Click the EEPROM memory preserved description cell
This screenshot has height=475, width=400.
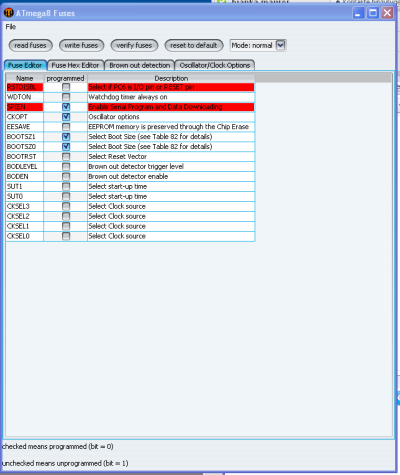(x=171, y=127)
